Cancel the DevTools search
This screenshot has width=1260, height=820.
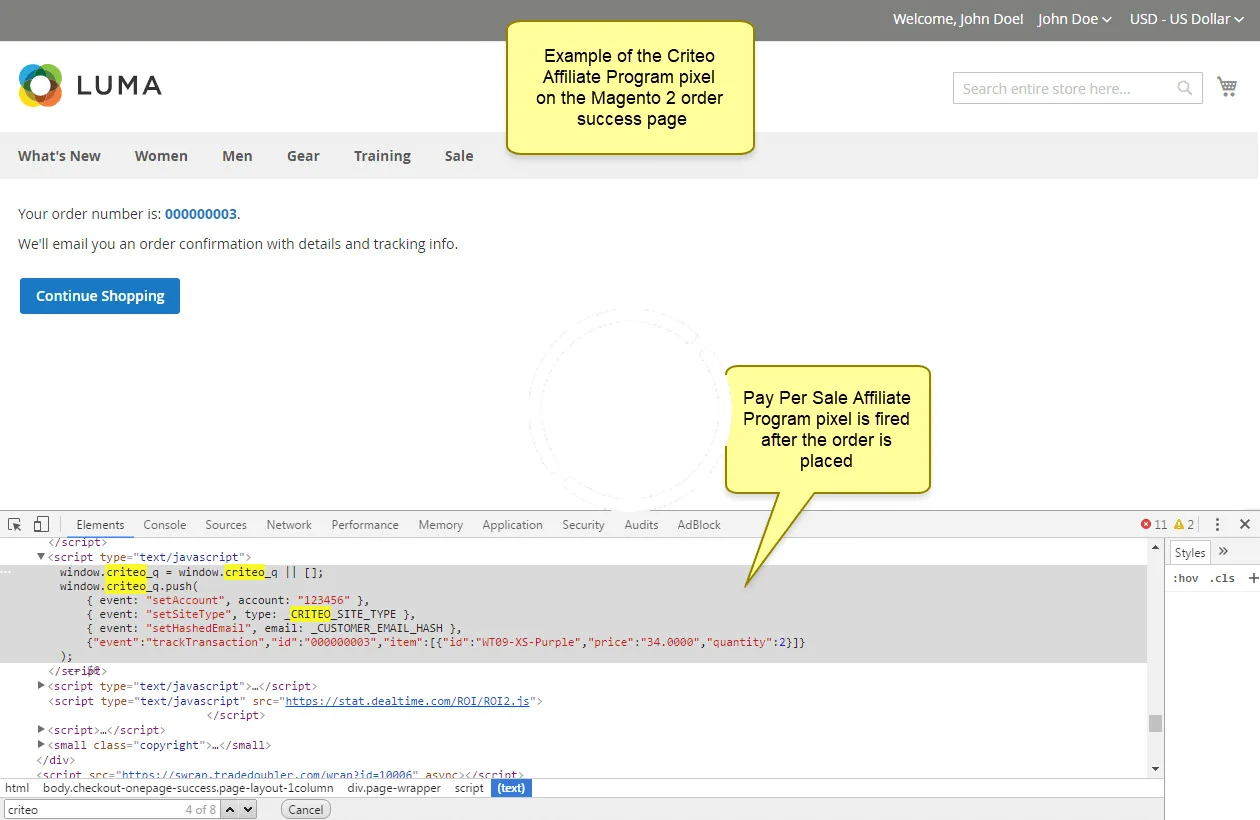coord(305,809)
